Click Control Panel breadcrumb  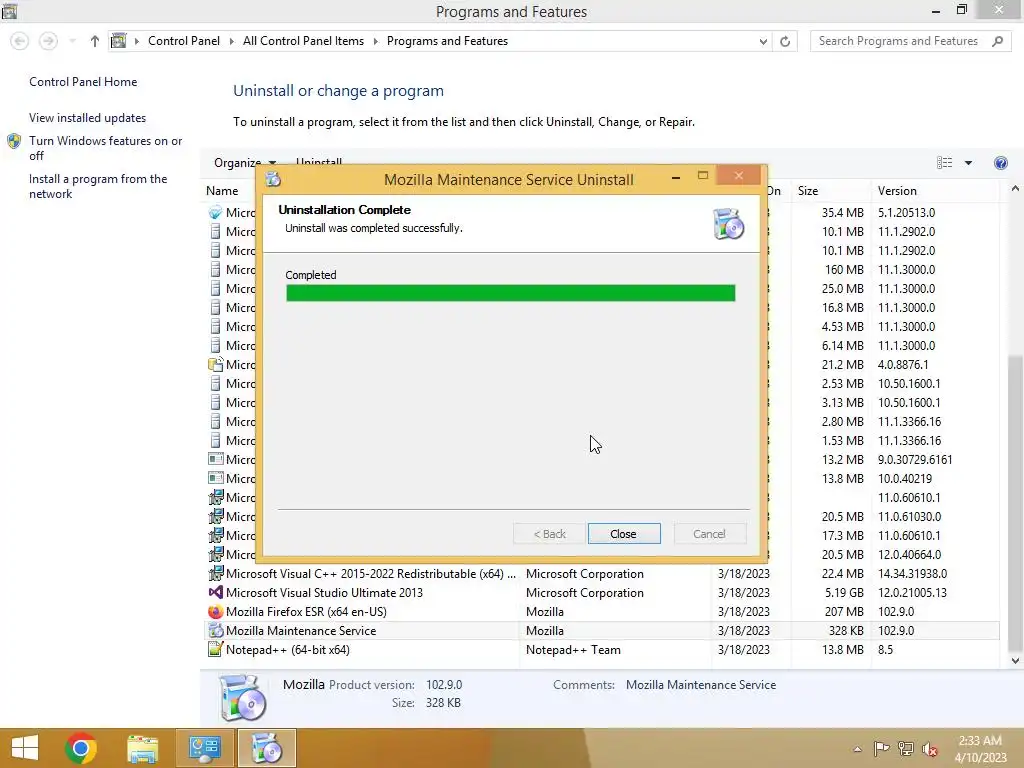coord(184,40)
